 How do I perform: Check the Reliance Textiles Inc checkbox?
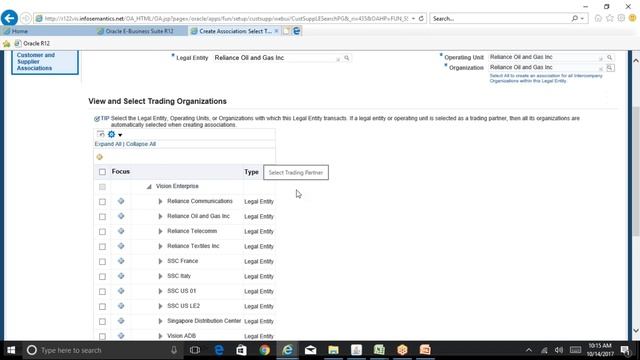[102, 247]
